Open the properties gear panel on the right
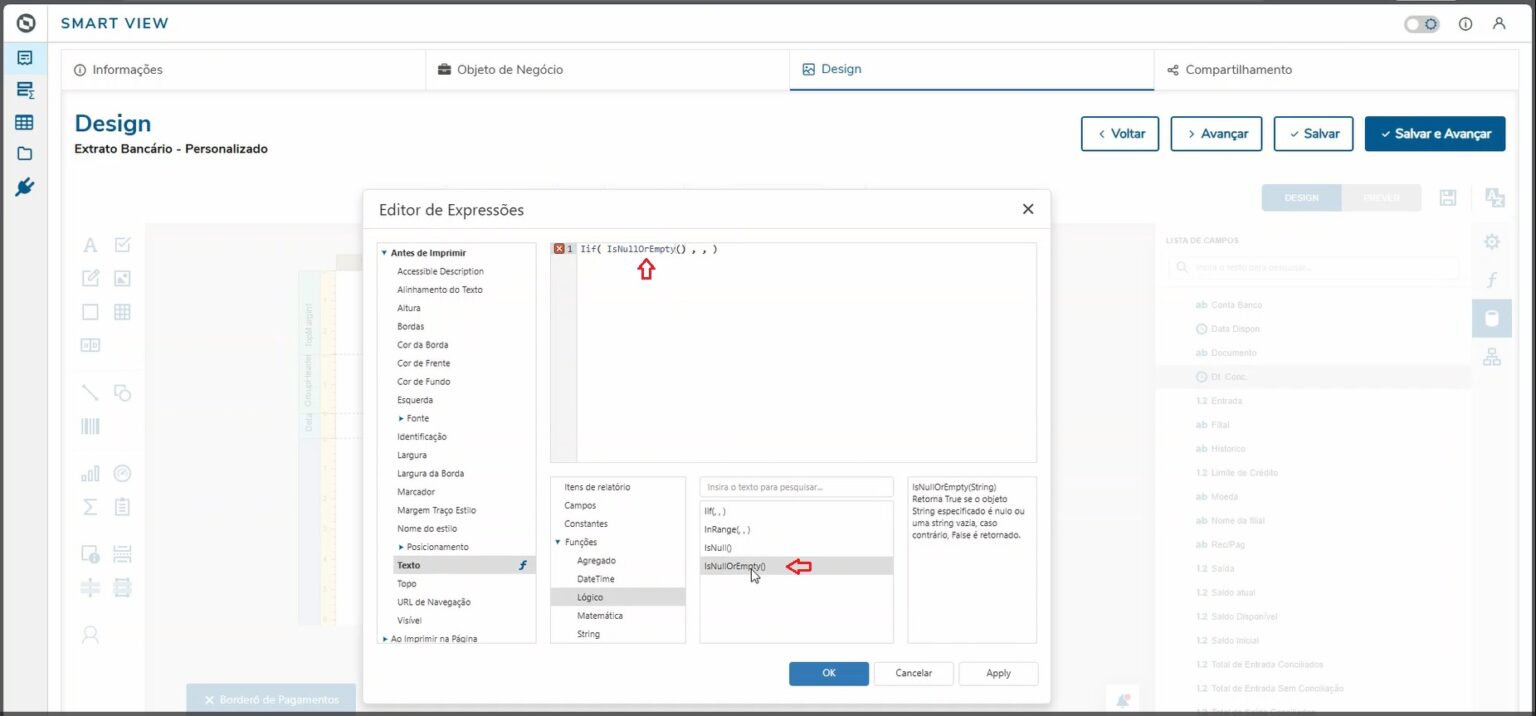 pos(1491,241)
